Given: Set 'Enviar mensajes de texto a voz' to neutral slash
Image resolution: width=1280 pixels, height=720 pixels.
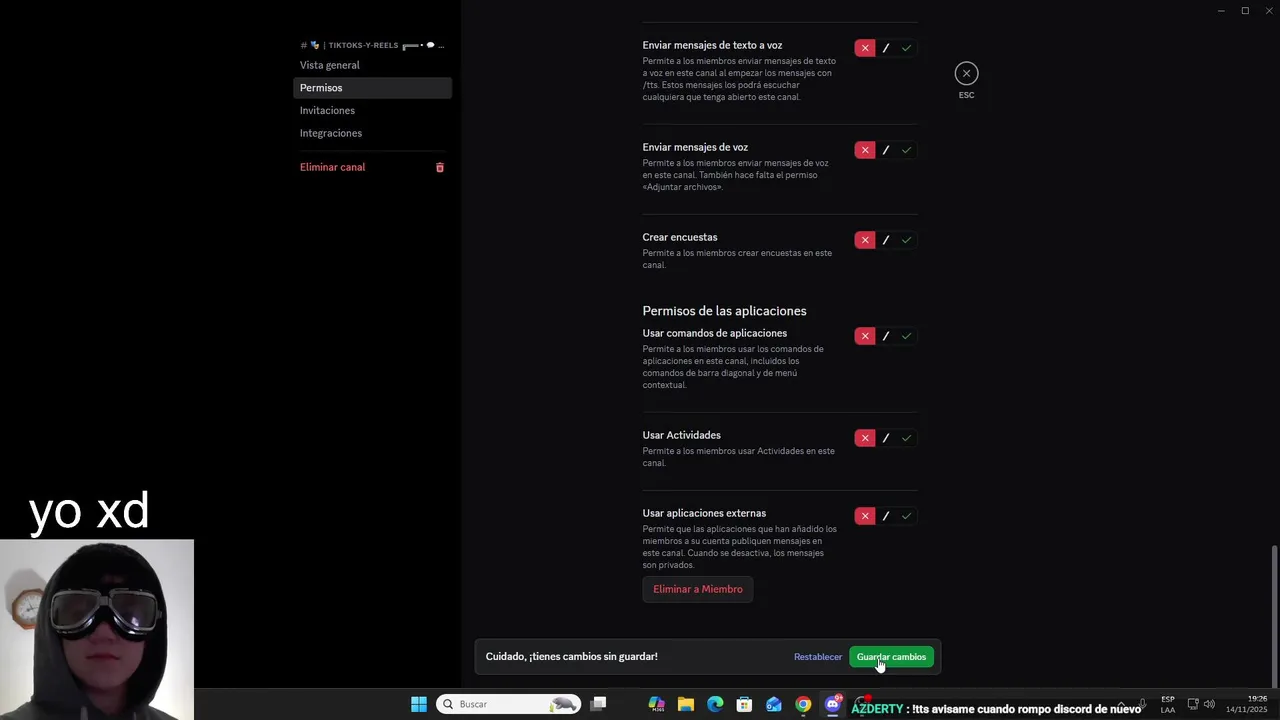Looking at the screenshot, I should 886,48.
